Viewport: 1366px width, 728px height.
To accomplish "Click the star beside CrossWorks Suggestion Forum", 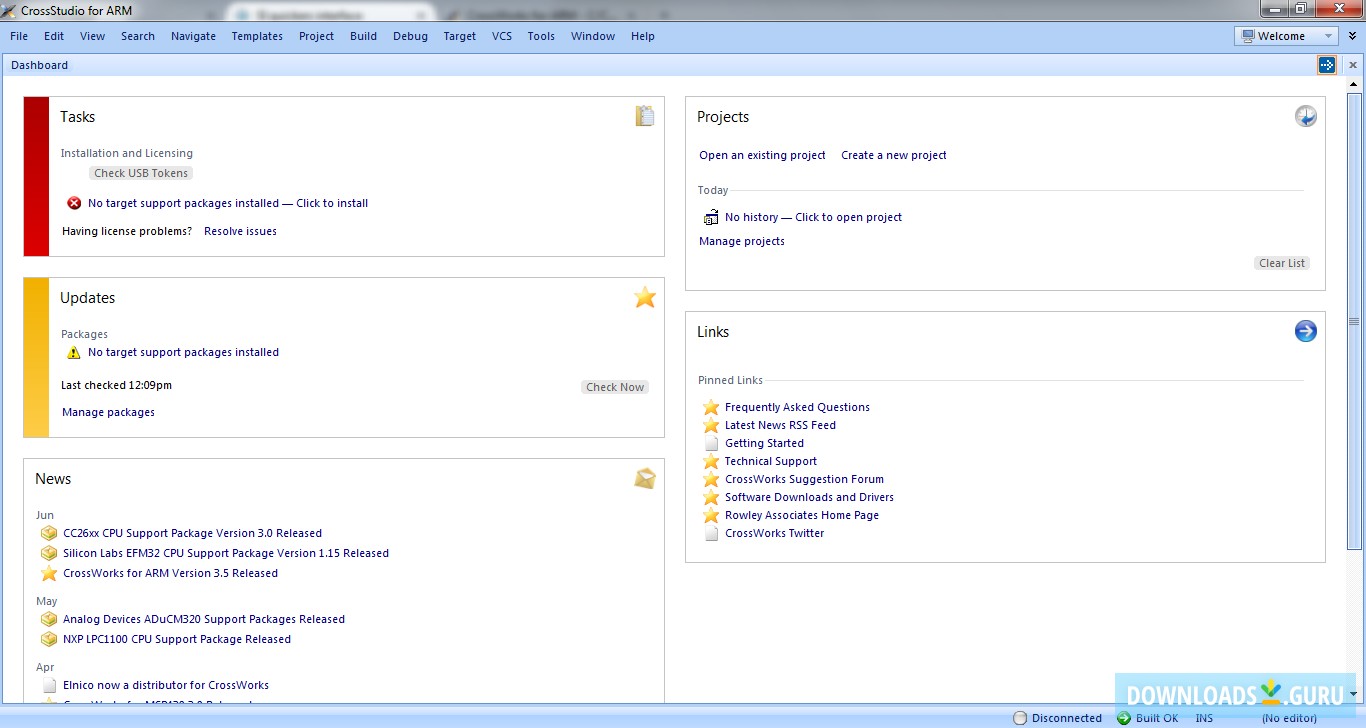I will [x=711, y=479].
